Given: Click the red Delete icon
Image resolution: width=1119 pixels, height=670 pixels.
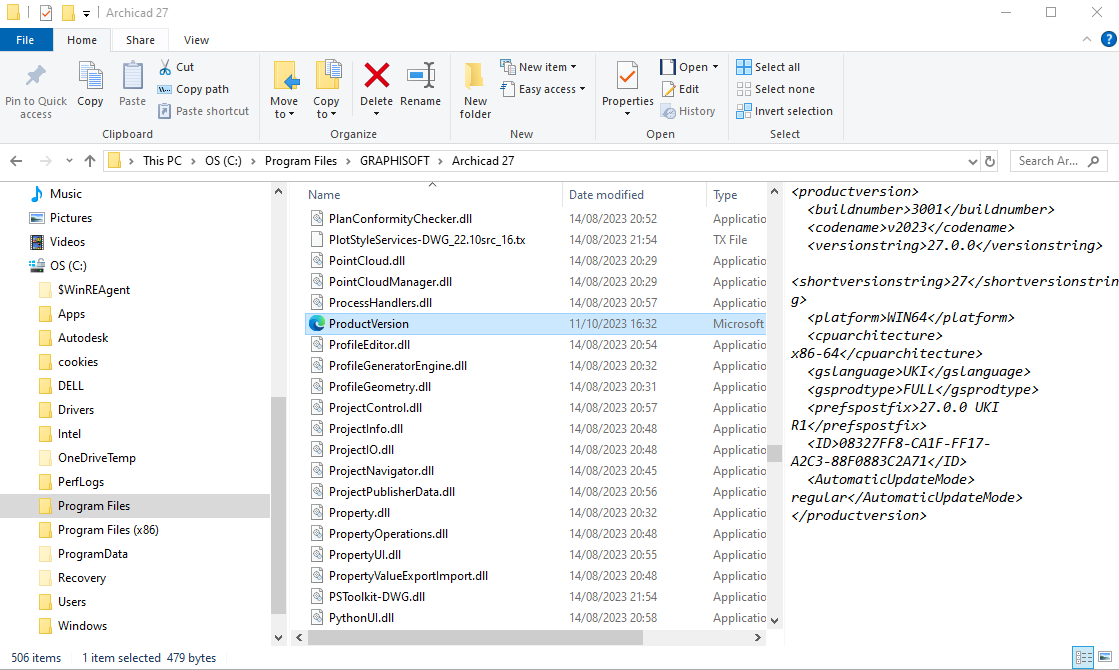Looking at the screenshot, I should pos(376,76).
